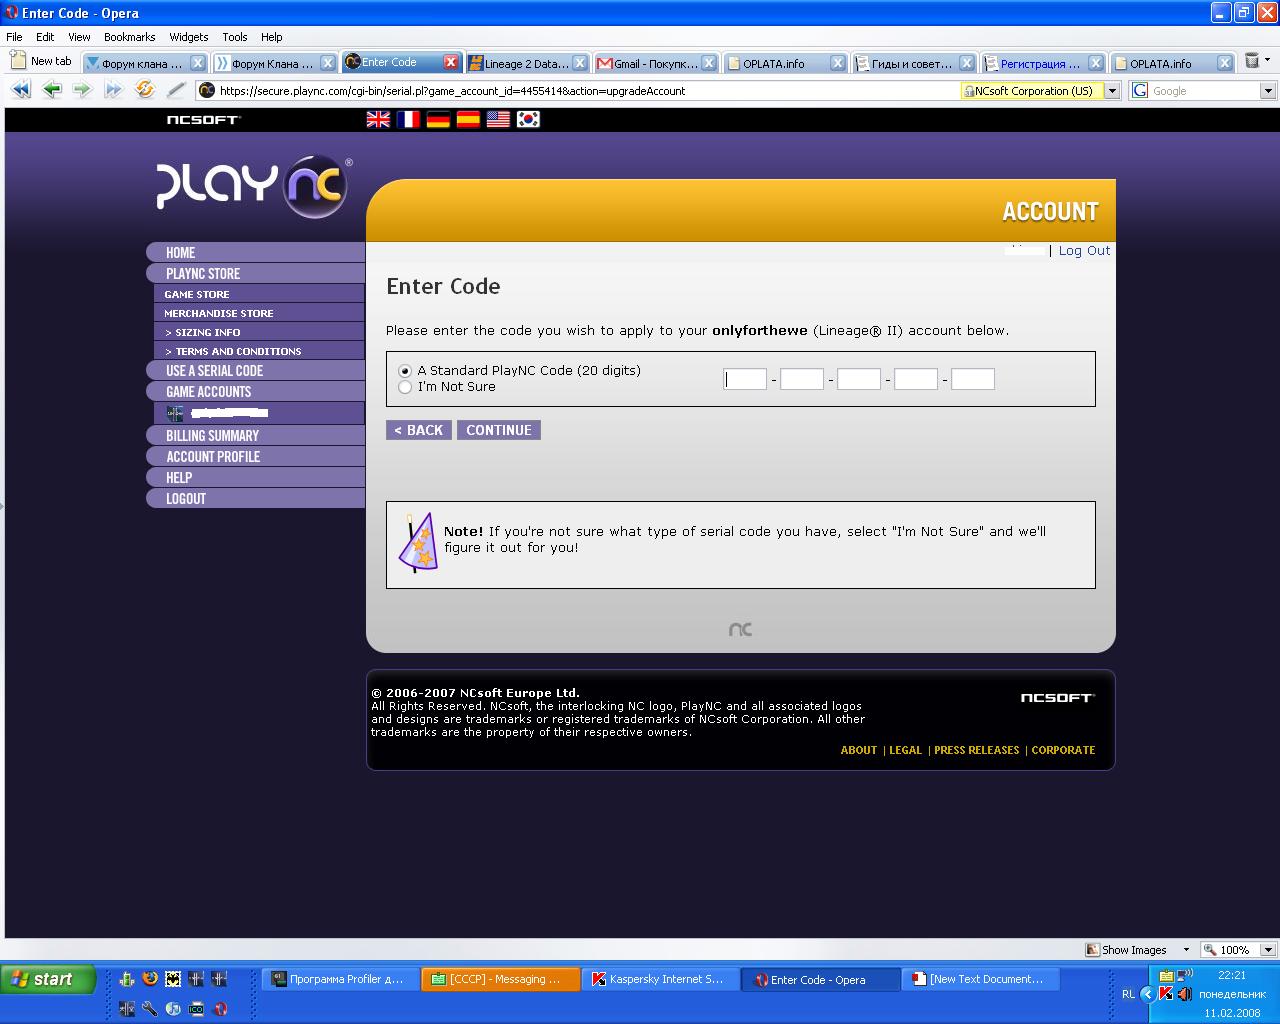Close the Lineage 2 Data tab
The image size is (1280, 1024).
[580, 63]
